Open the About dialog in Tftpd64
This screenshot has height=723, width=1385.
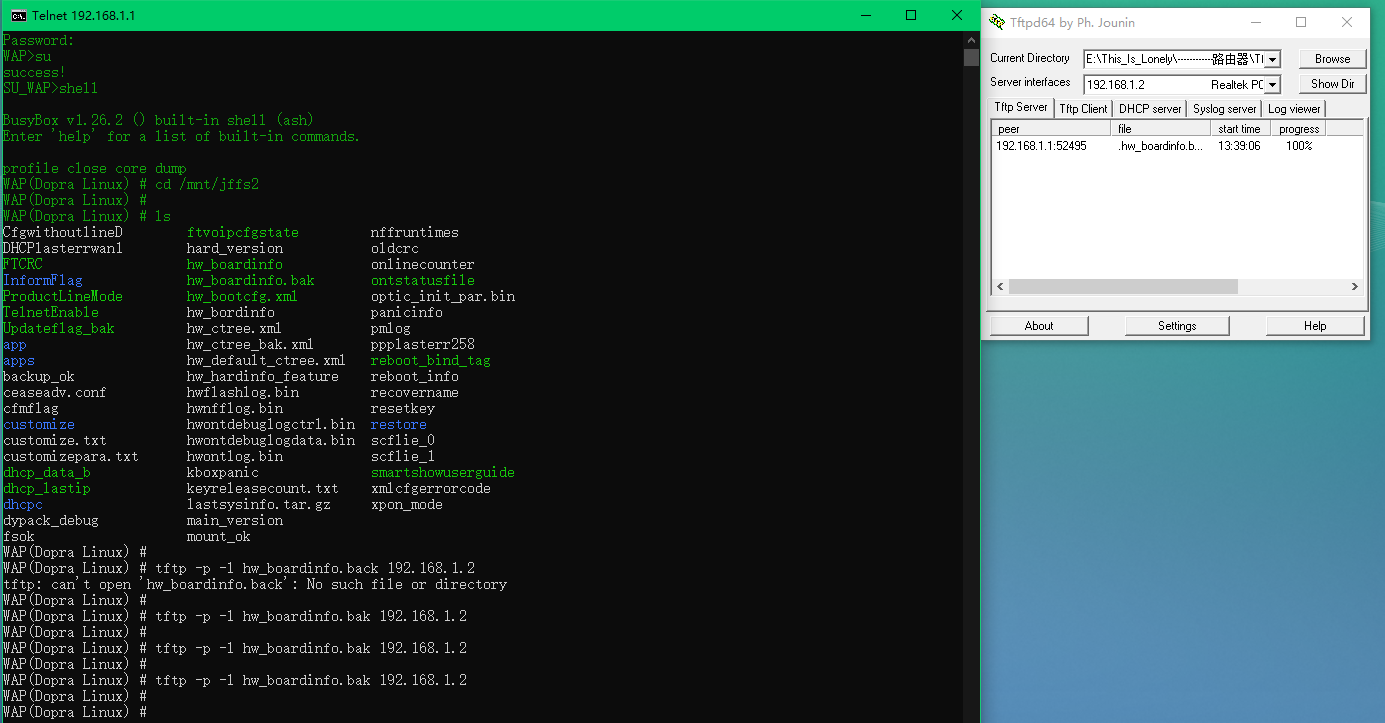coord(1039,326)
